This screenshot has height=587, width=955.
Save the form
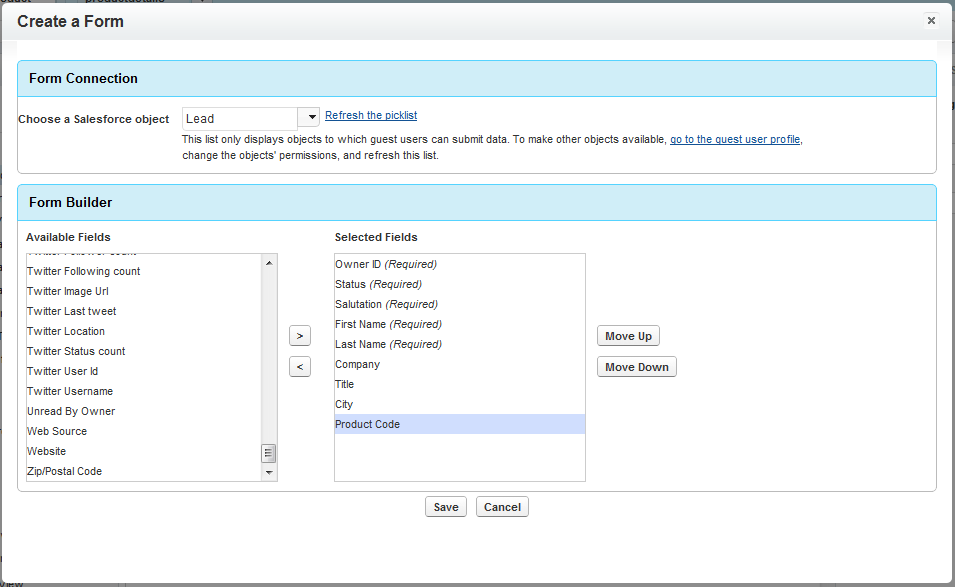tap(446, 507)
